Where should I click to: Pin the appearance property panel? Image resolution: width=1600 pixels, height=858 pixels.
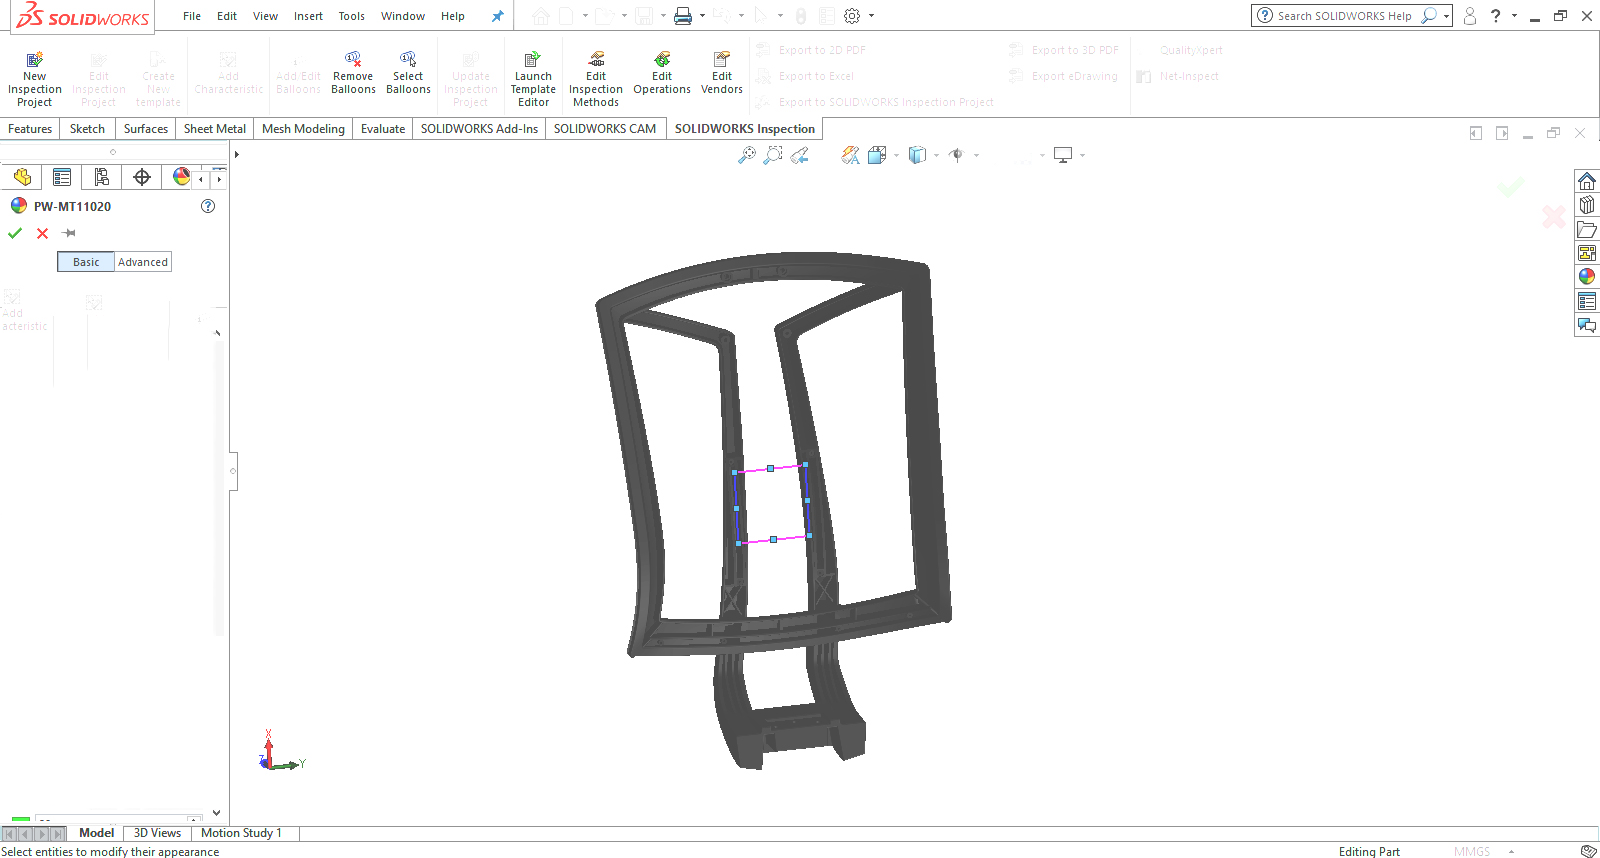[69, 233]
